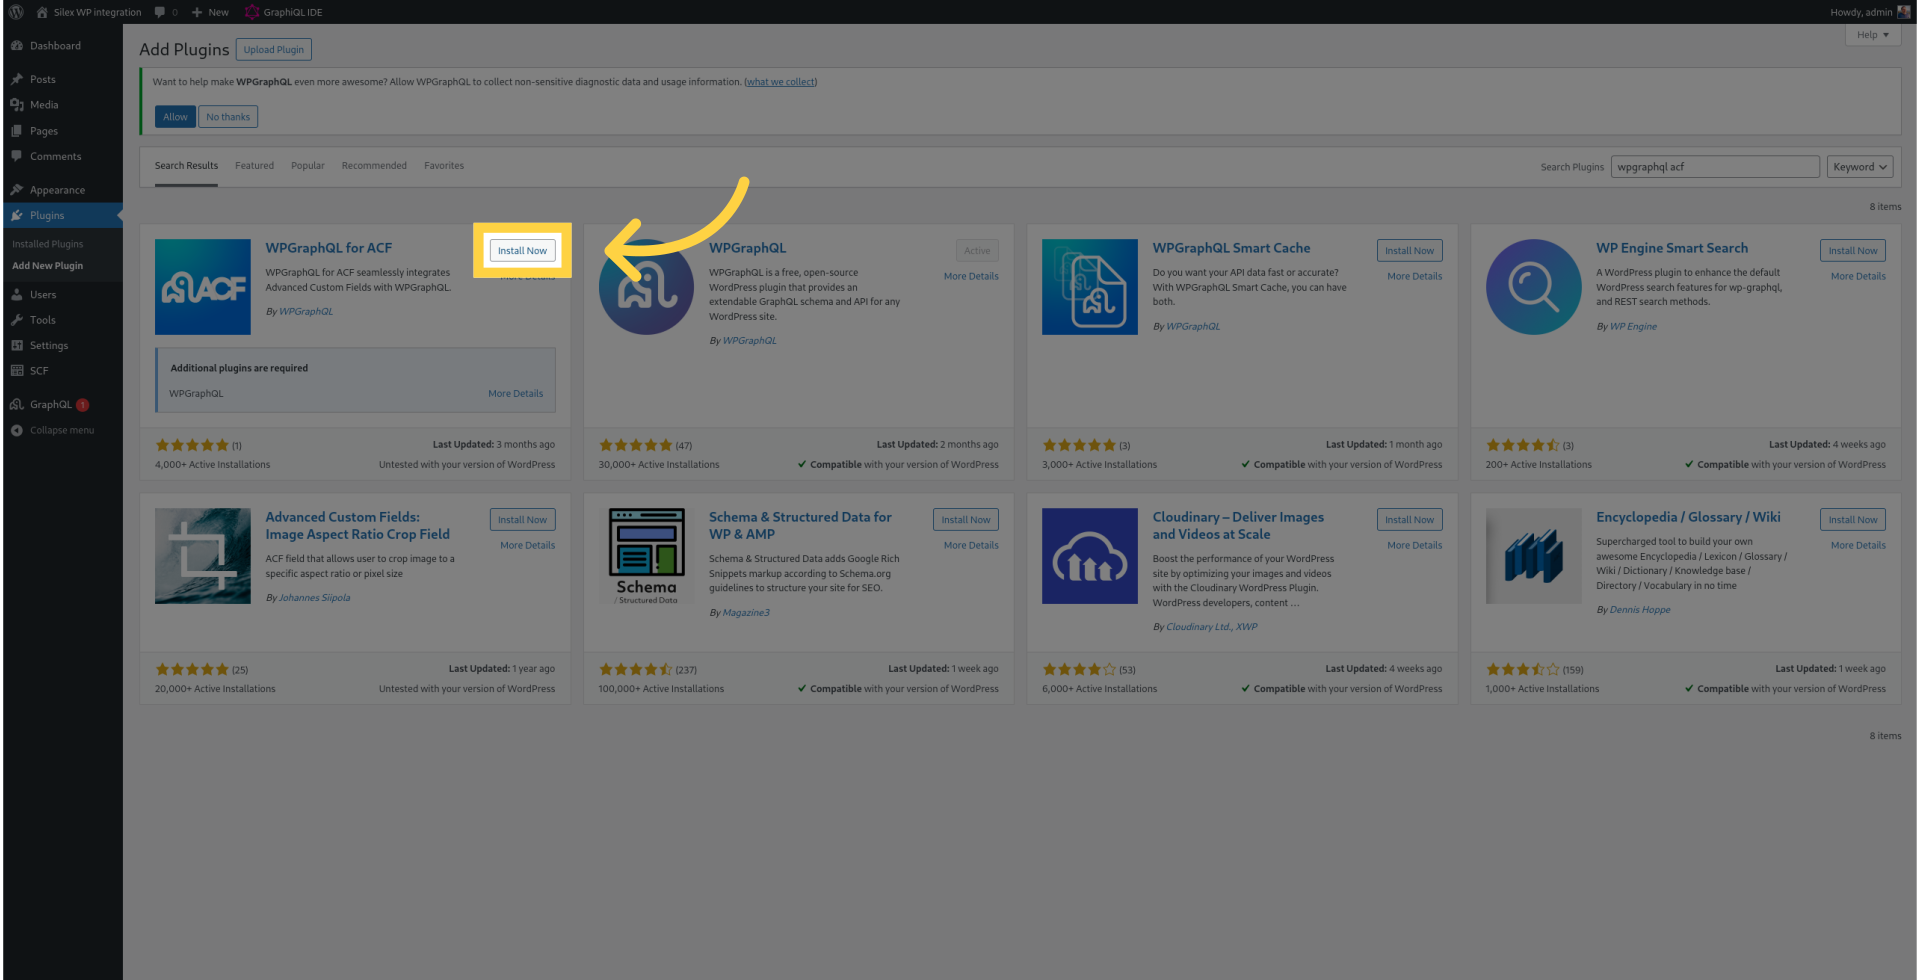Viewport: 1920px width, 980px height.
Task: Click Upload Plugin button
Action: click(x=274, y=50)
